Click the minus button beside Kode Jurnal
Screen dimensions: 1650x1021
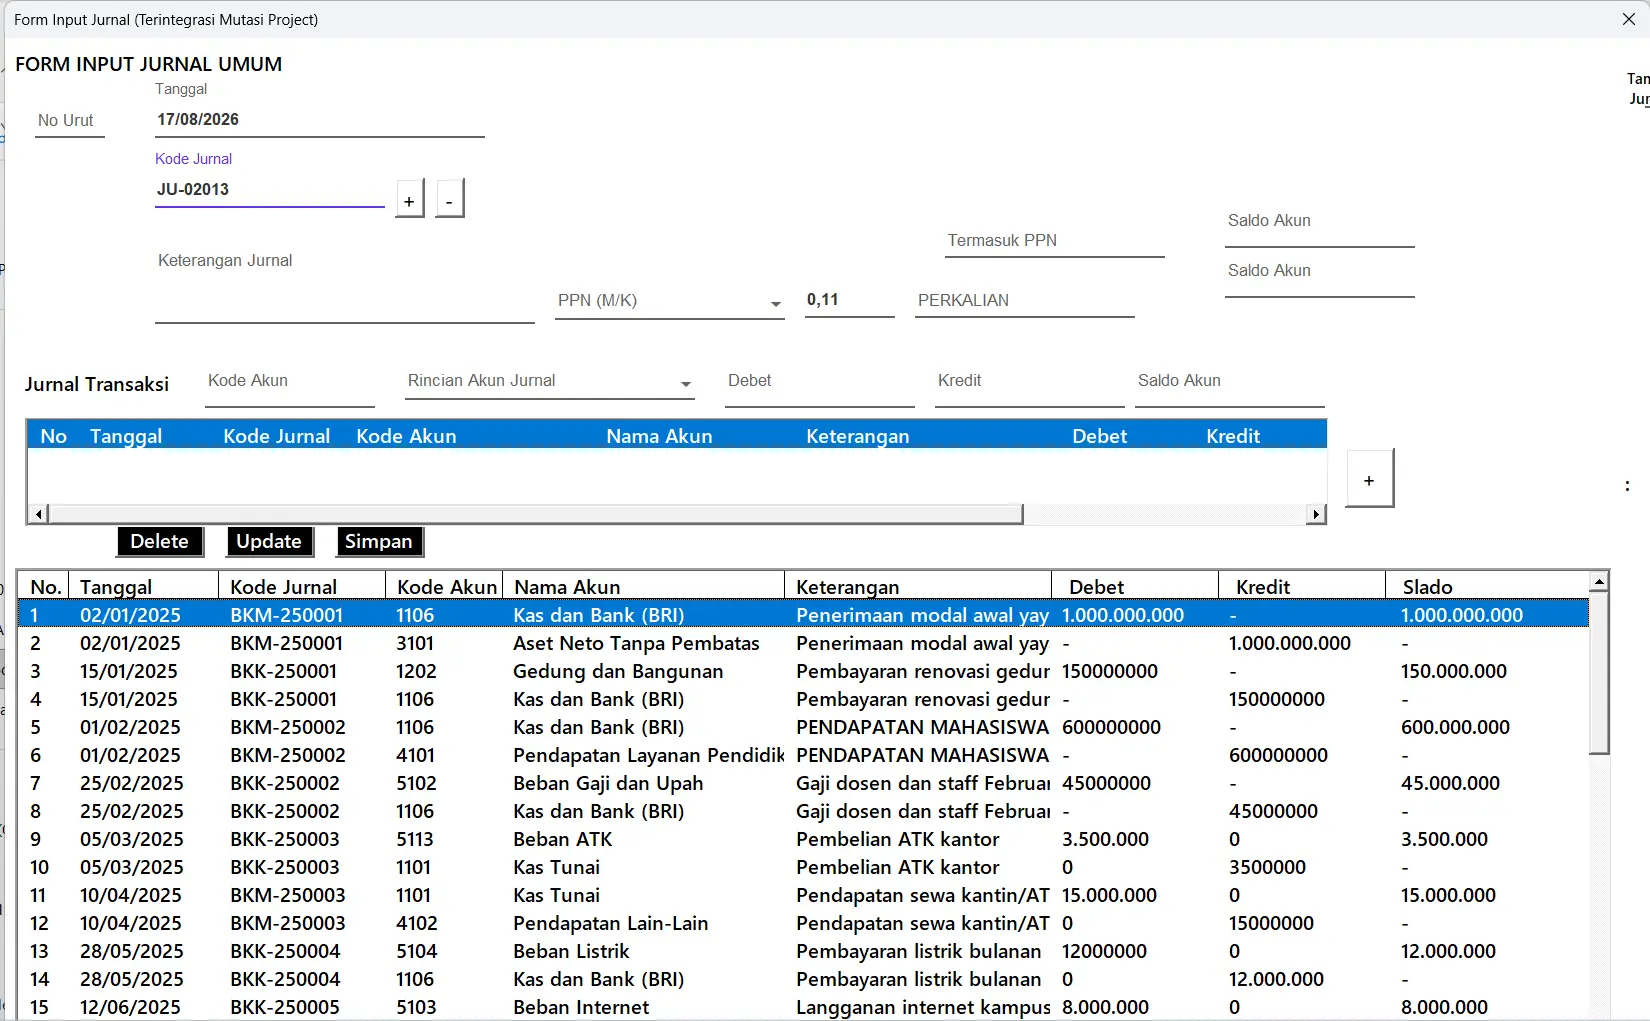coord(450,199)
